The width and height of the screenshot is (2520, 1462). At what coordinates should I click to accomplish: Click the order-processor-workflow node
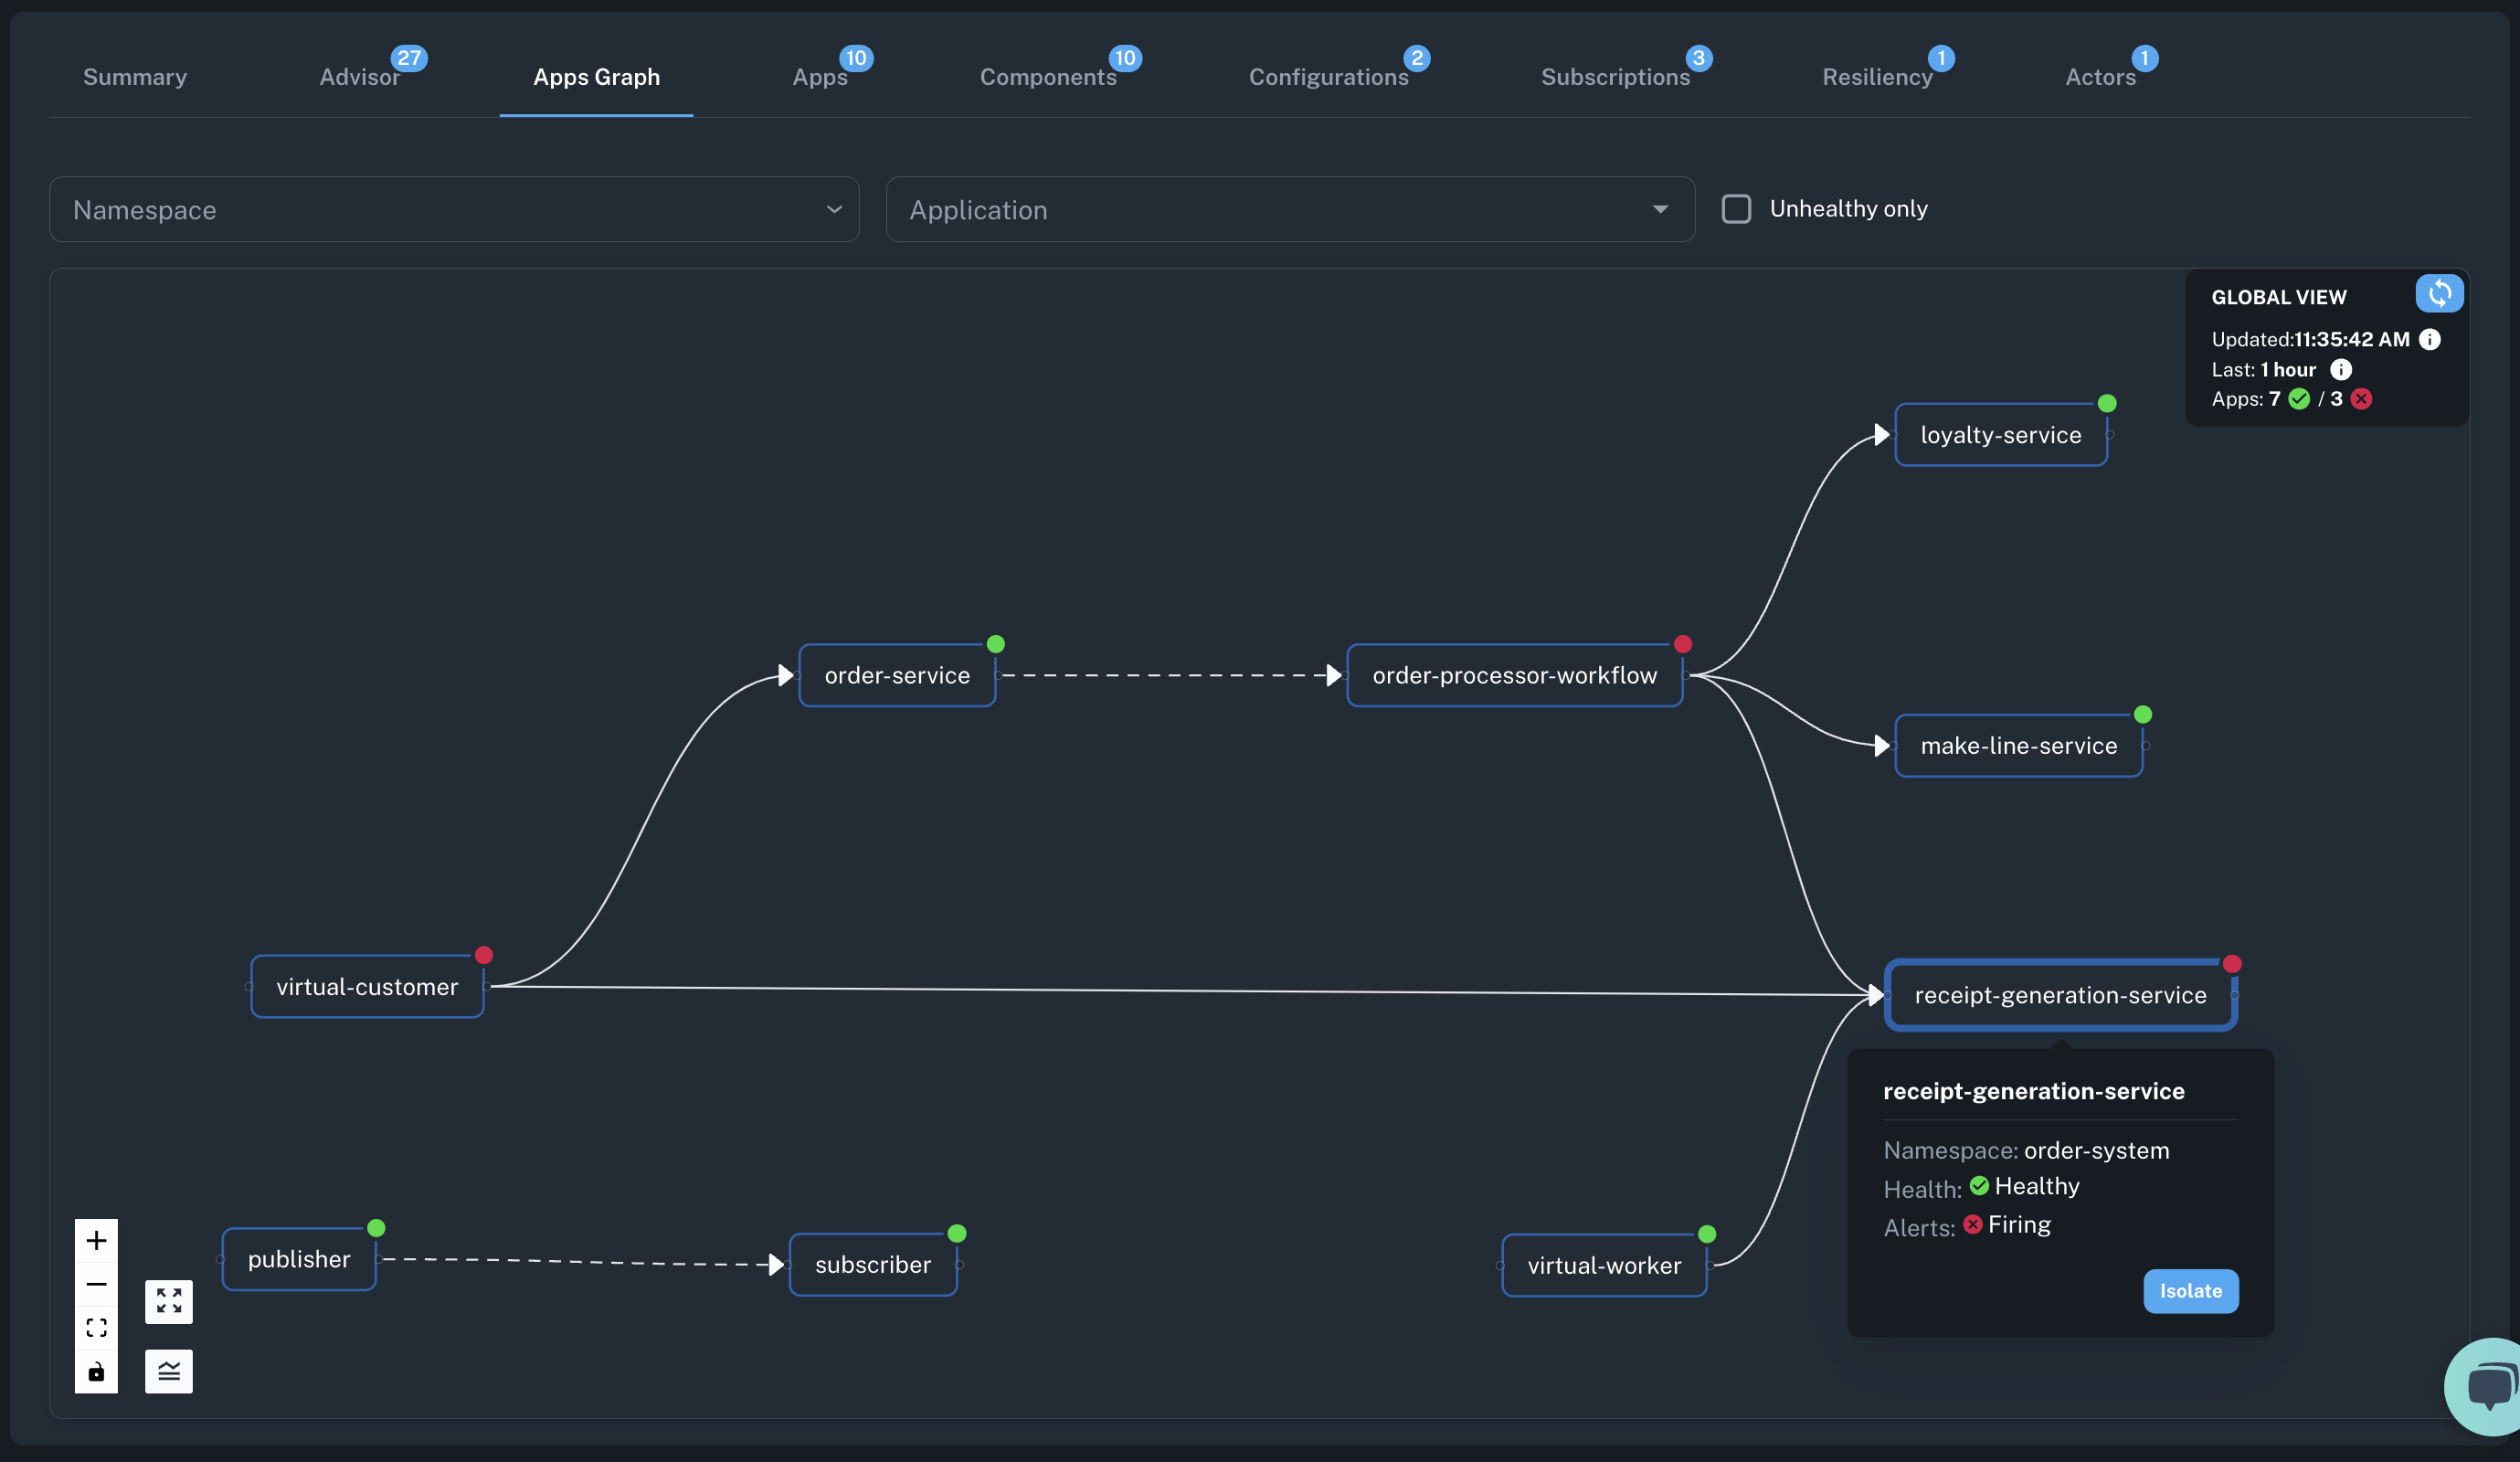(1514, 673)
